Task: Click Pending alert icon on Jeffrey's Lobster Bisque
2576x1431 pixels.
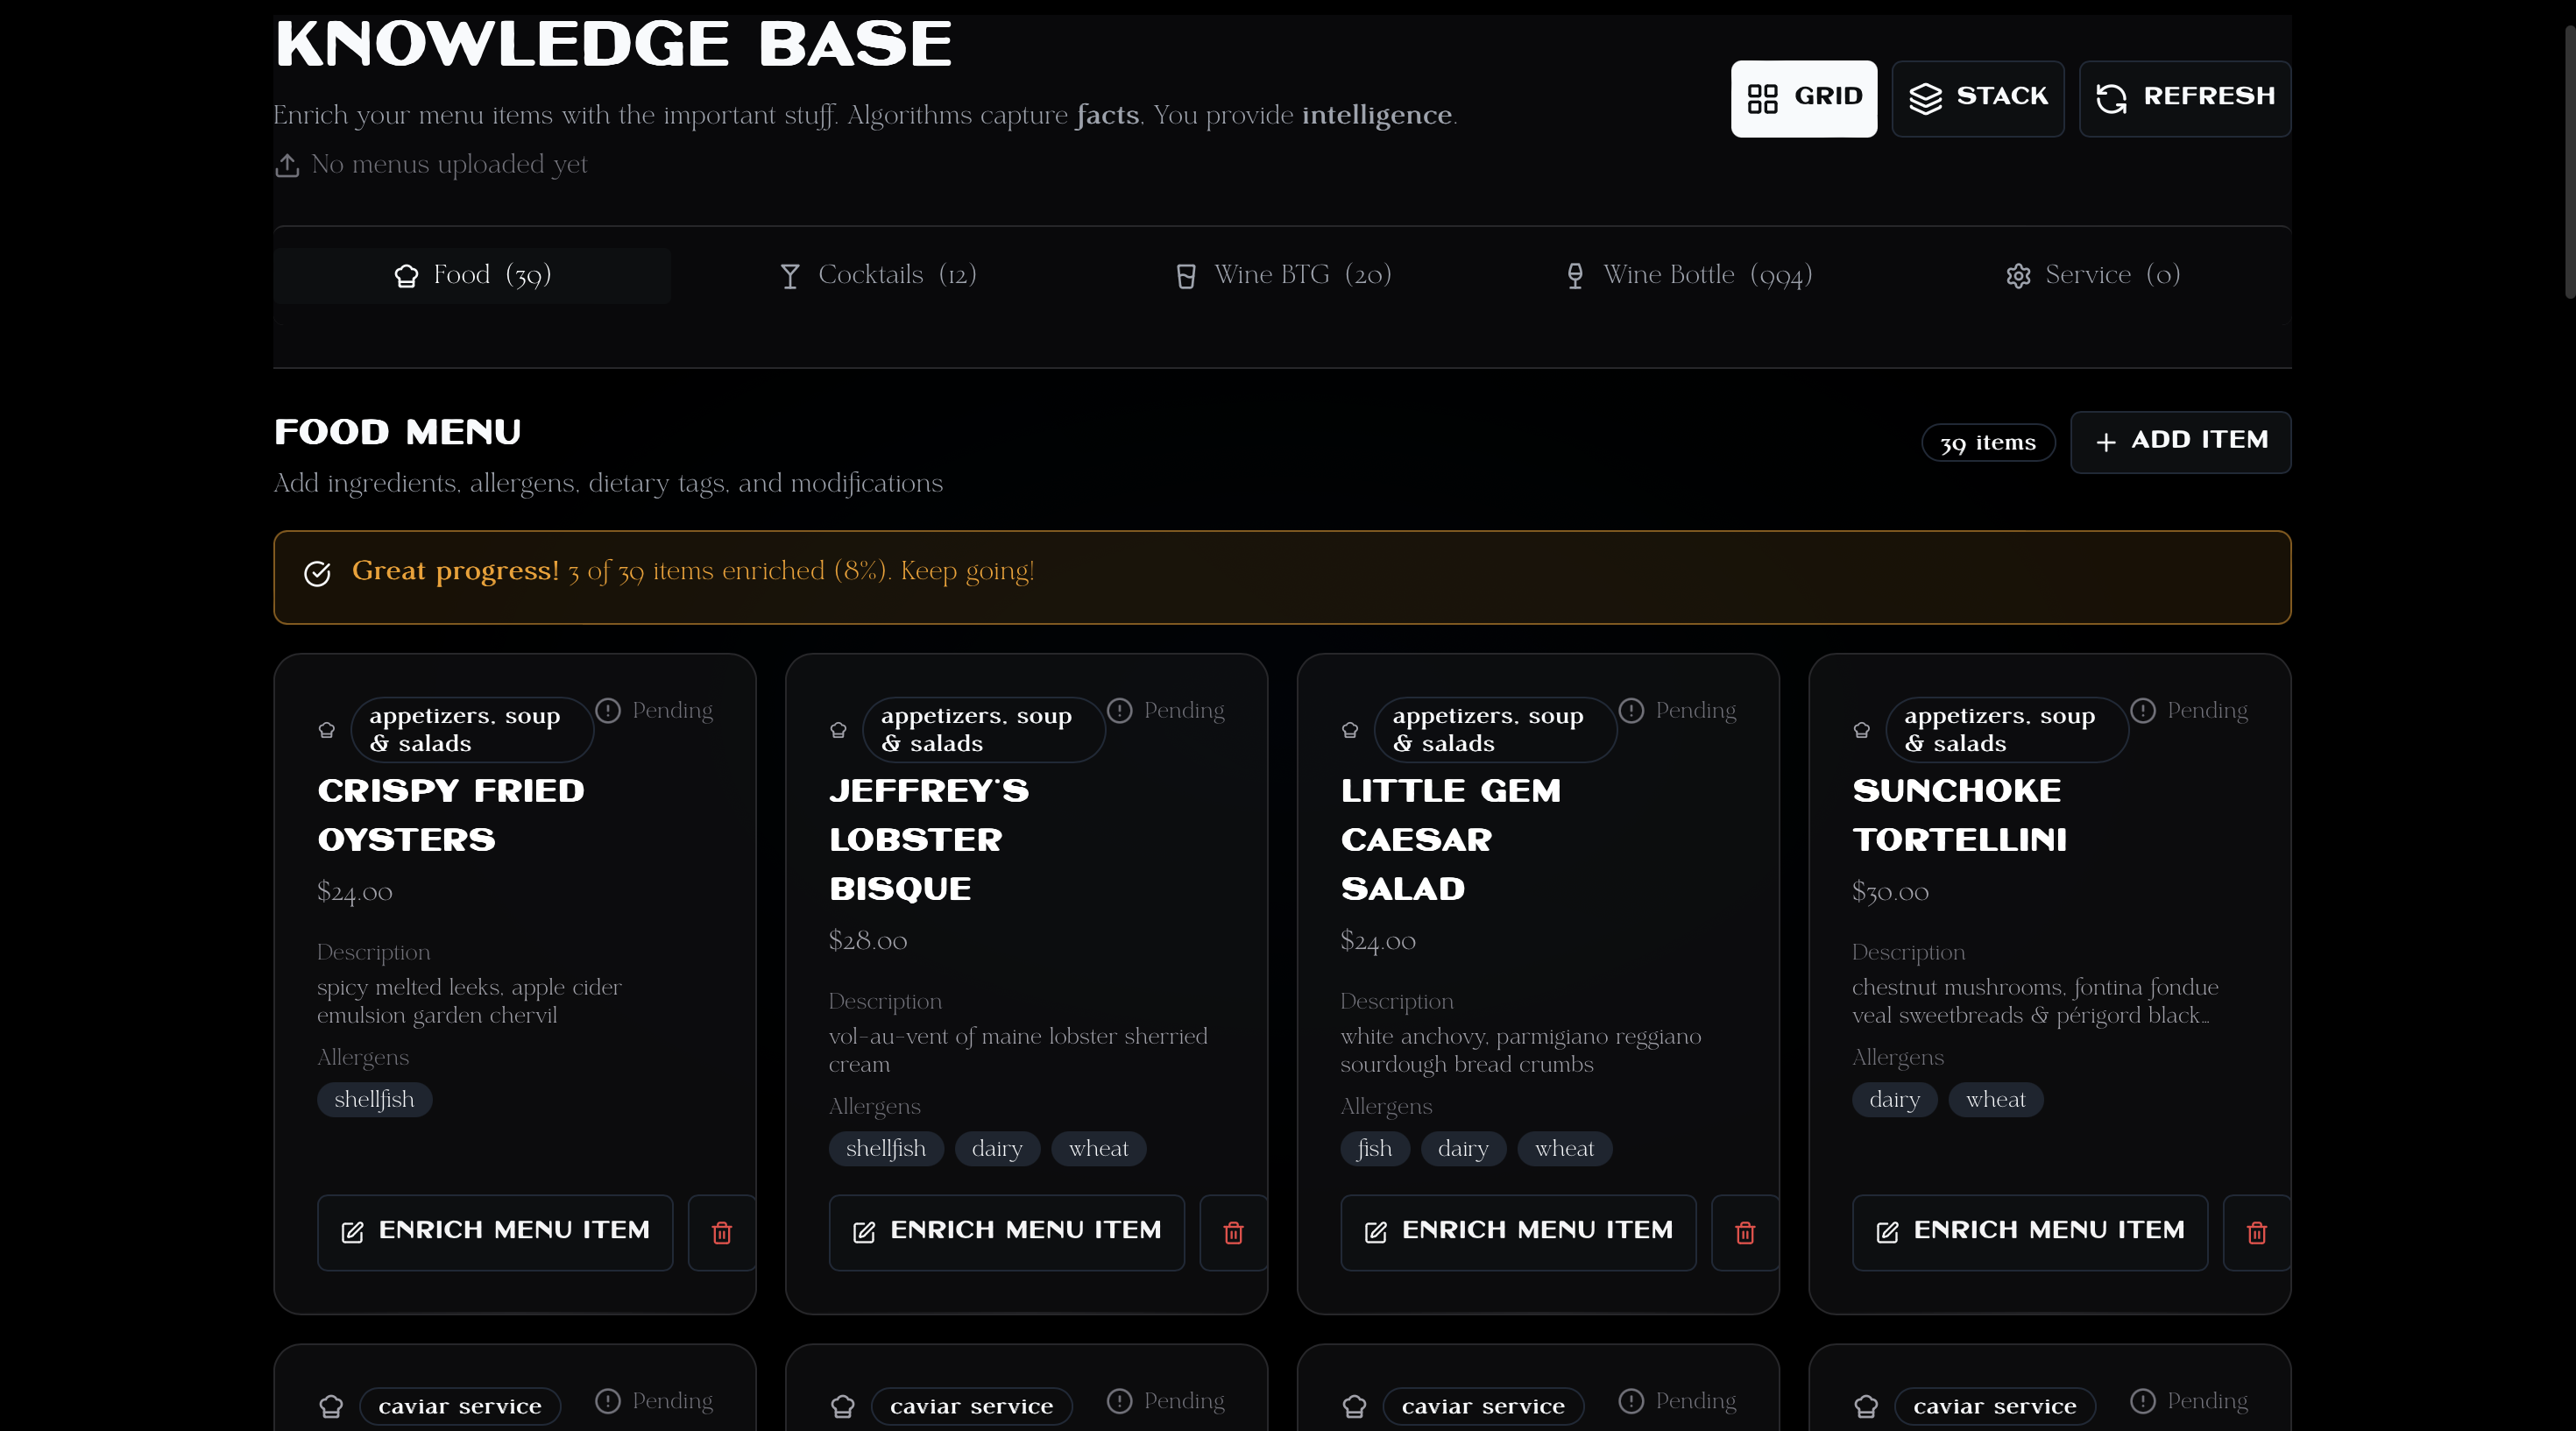Action: (x=1121, y=710)
